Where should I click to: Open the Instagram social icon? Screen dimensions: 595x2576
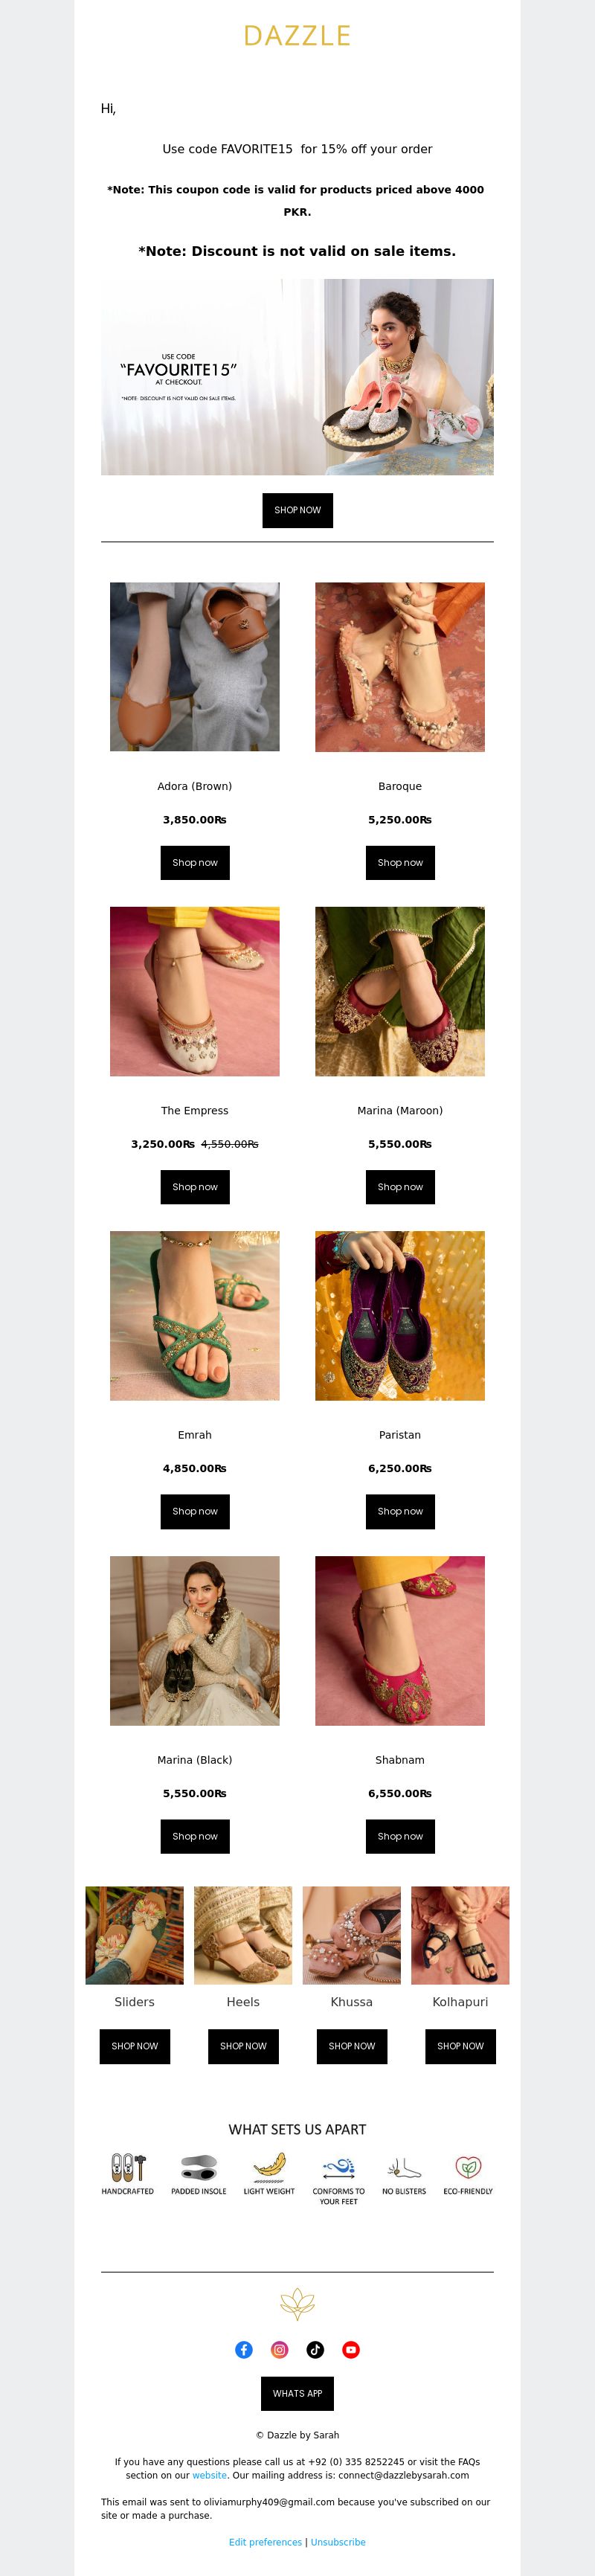click(280, 2349)
